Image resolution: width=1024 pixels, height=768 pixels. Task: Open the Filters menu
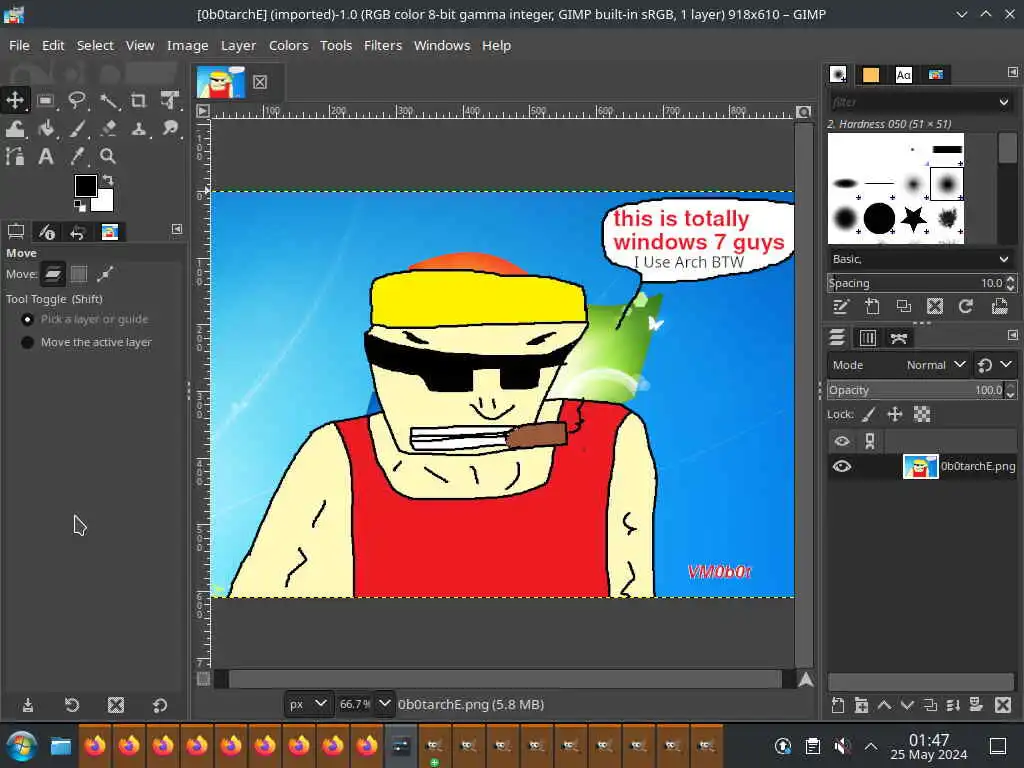tap(382, 45)
